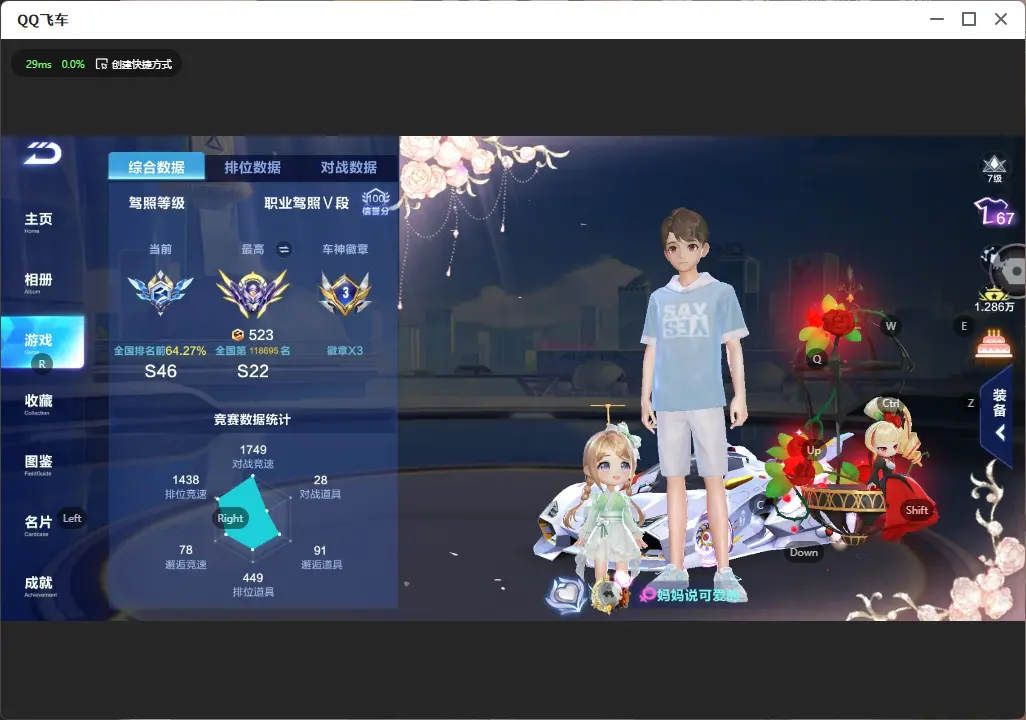Image resolution: width=1026 pixels, height=720 pixels.
Task: Click the Q key overlay
Action: (817, 359)
